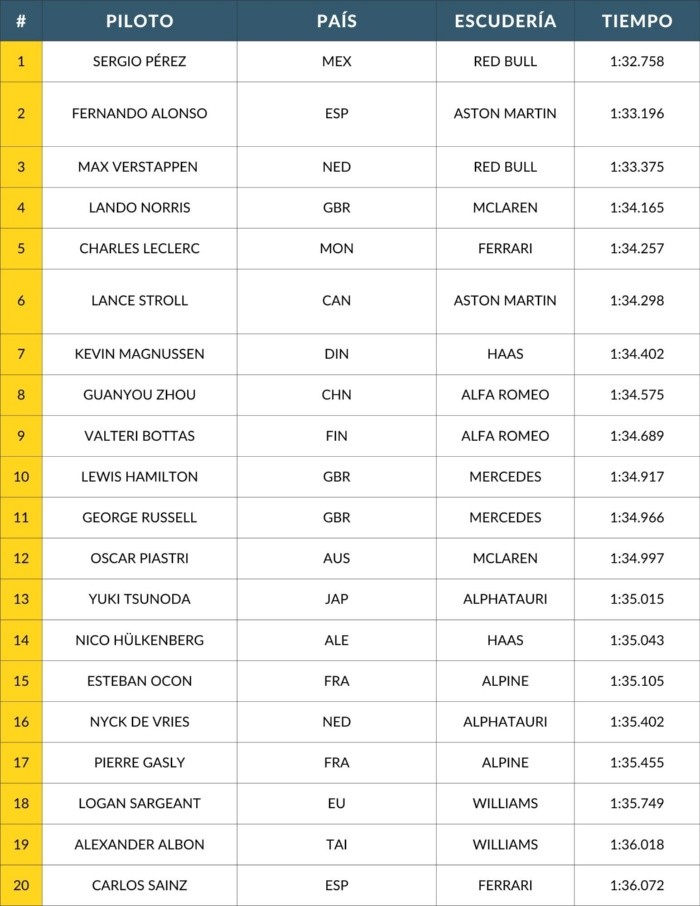The height and width of the screenshot is (906, 700).
Task: Click the ESCUDERÍA column header
Action: 505,21
